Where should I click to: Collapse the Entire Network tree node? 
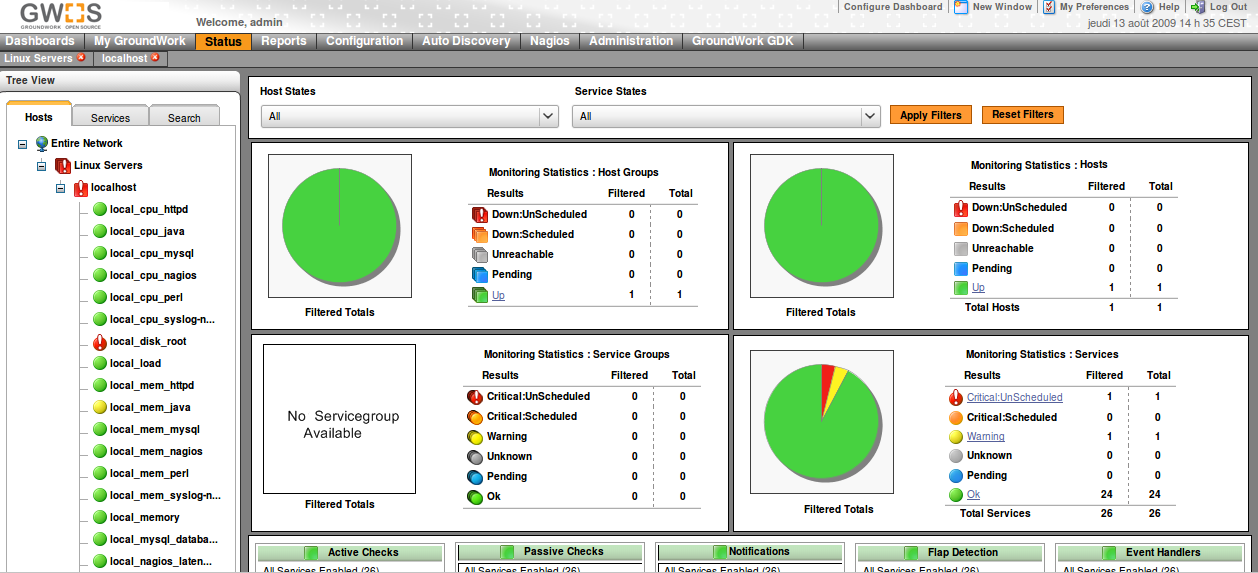tap(23, 144)
